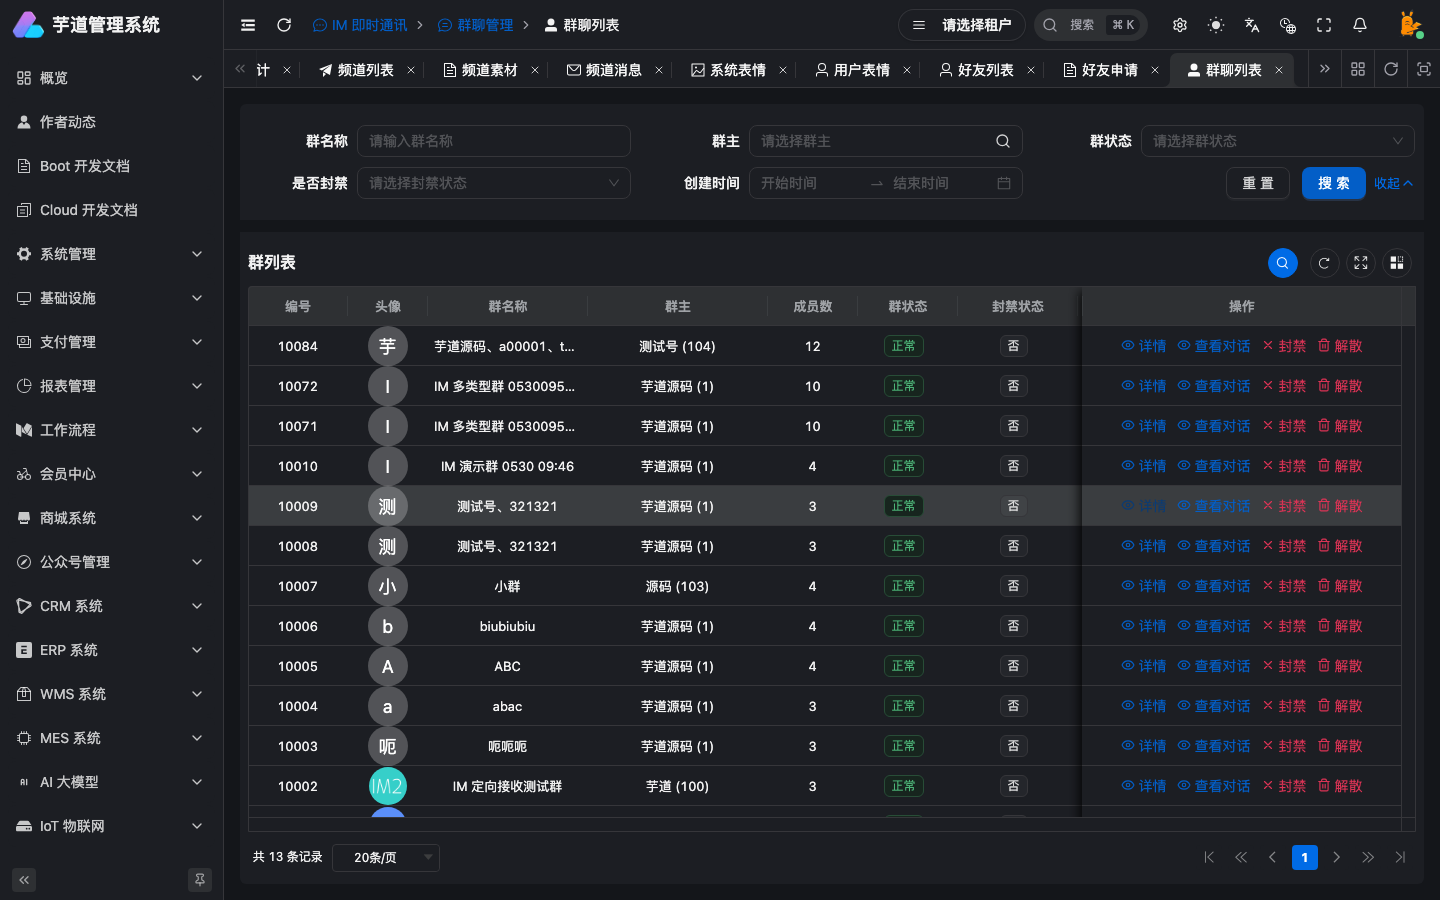Open the language translation icon

pyautogui.click(x=1252, y=25)
